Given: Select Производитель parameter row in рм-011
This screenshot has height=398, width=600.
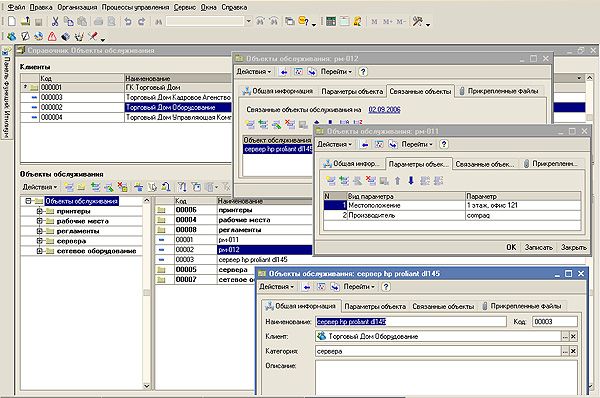Looking at the screenshot, I should 452,215.
